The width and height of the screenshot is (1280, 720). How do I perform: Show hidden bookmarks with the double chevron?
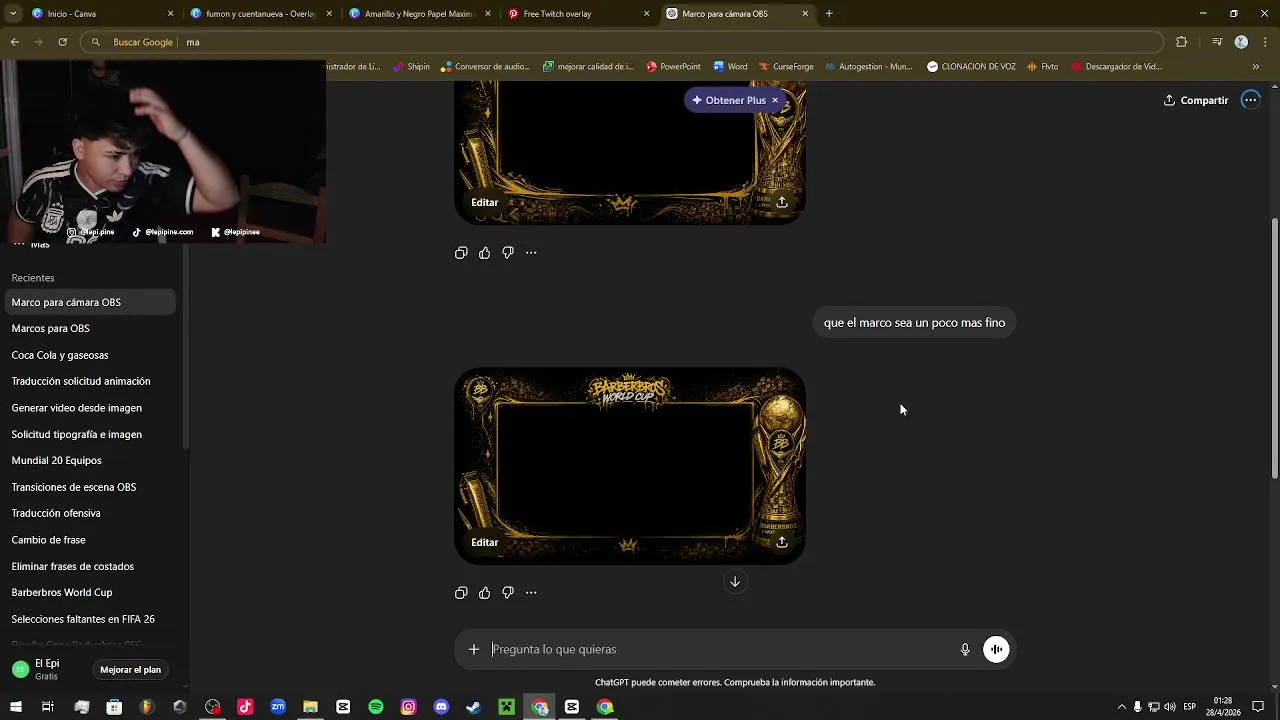[1255, 67]
